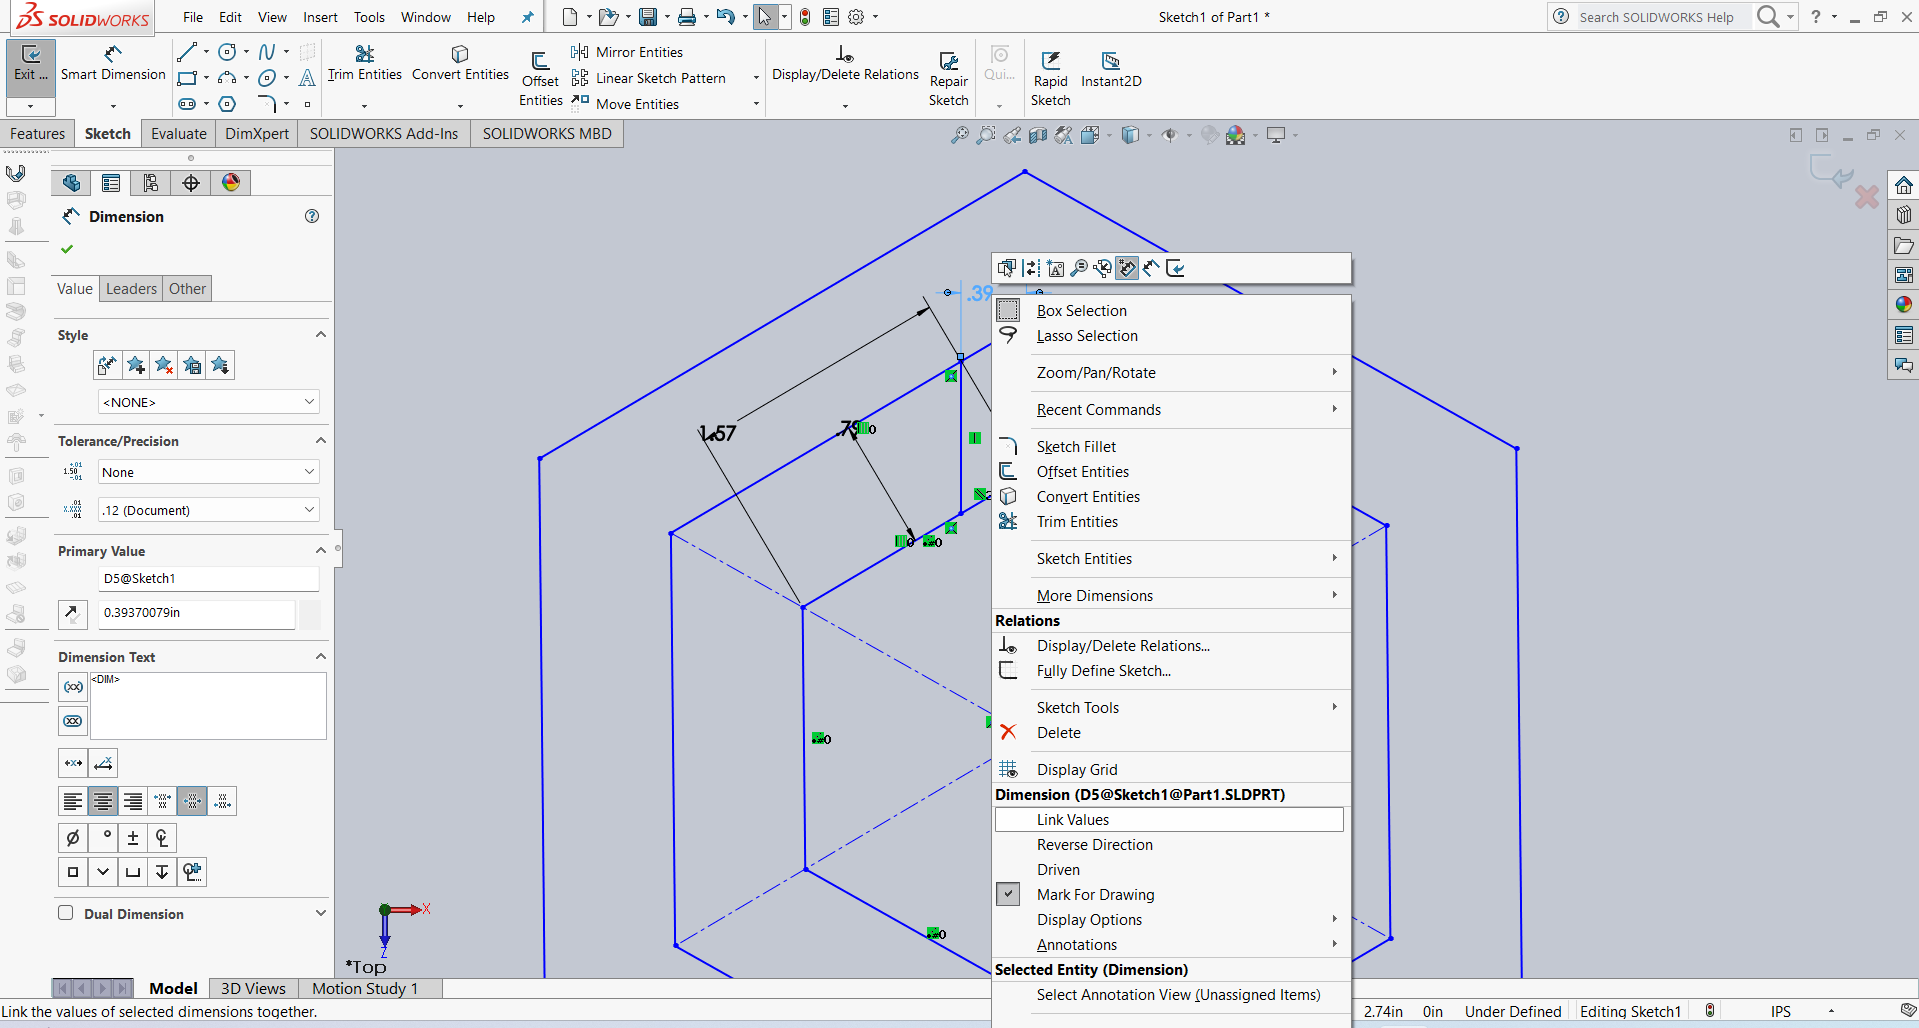Image resolution: width=1919 pixels, height=1028 pixels.
Task: Click the primary value 0.39370079in field
Action: 197,613
